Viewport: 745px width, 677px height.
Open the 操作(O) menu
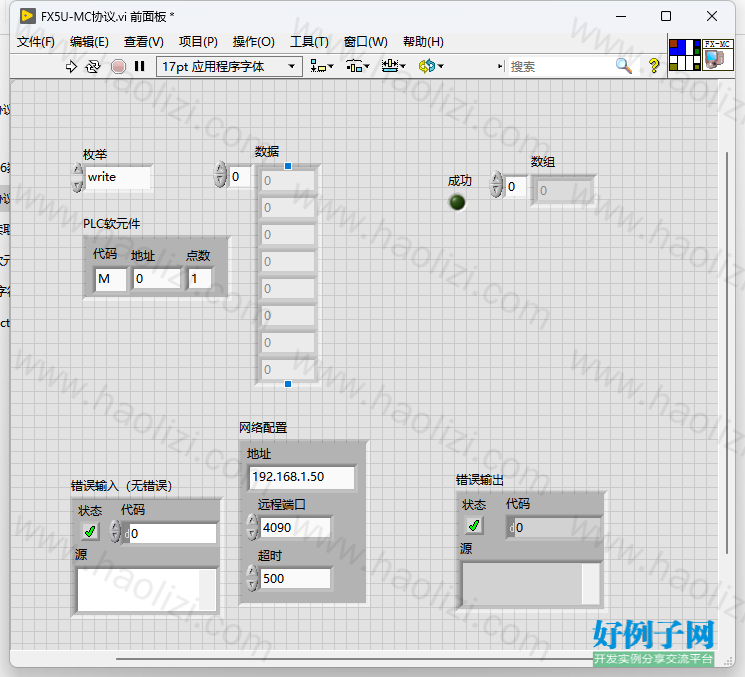[x=253, y=42]
